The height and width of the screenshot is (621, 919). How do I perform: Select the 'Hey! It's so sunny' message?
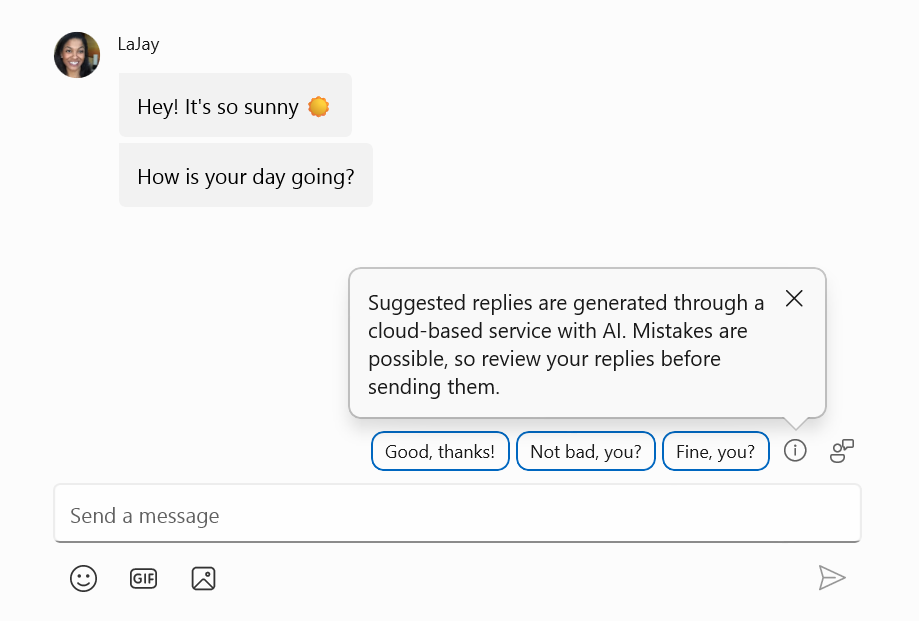(x=234, y=104)
